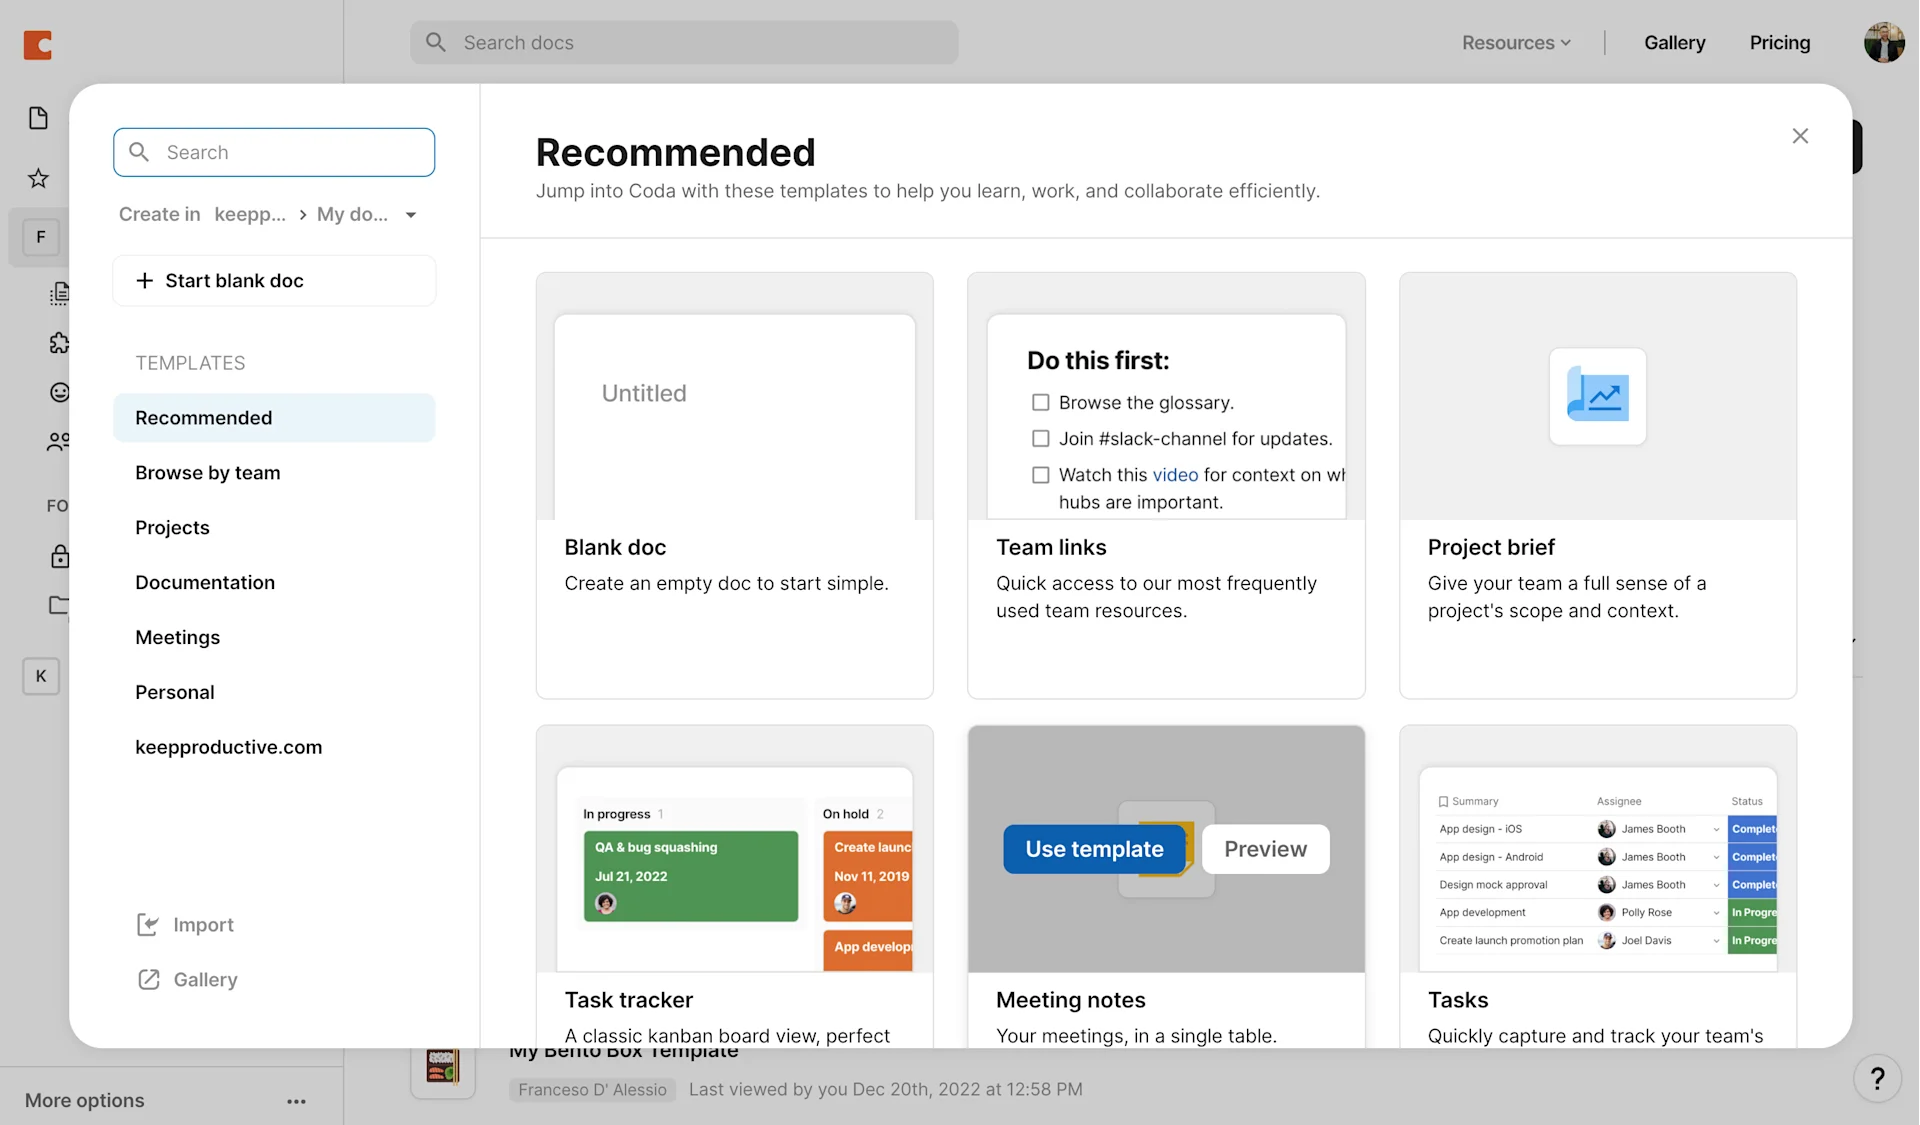Select the Packs puzzle-piece icon

pyautogui.click(x=60, y=343)
